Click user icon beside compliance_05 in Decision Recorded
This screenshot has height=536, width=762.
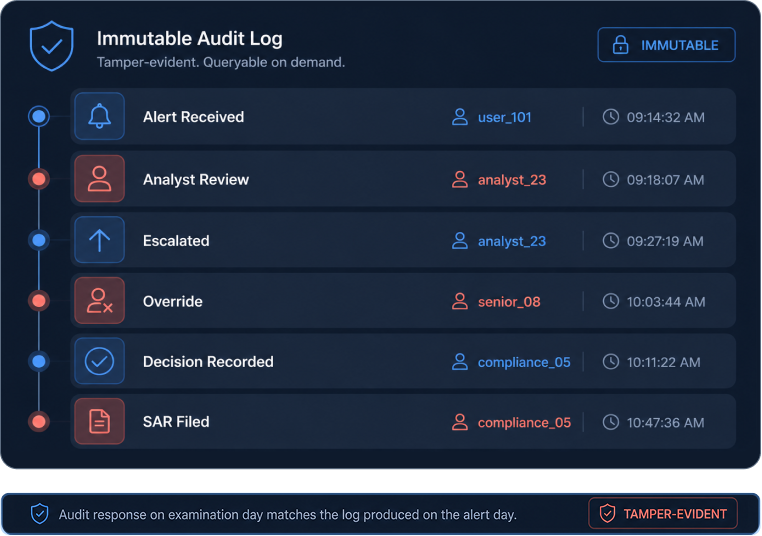coord(460,362)
